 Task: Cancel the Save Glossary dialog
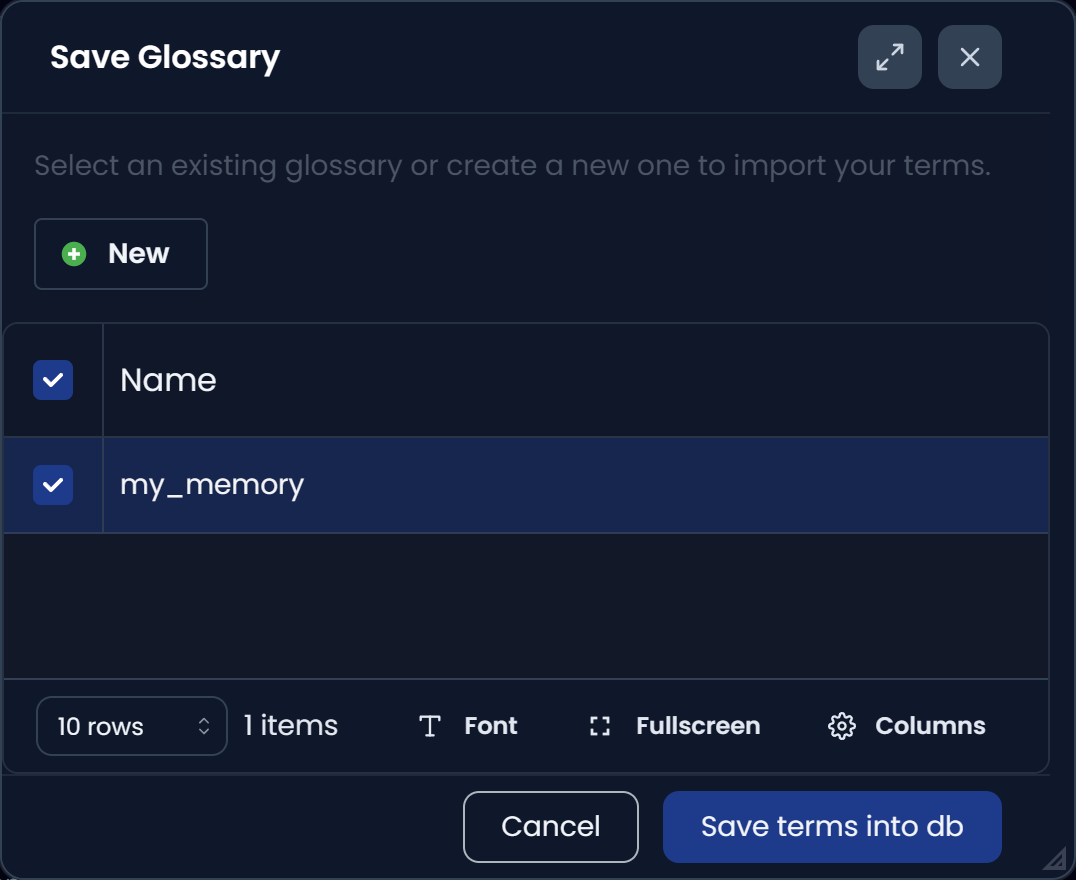550,826
